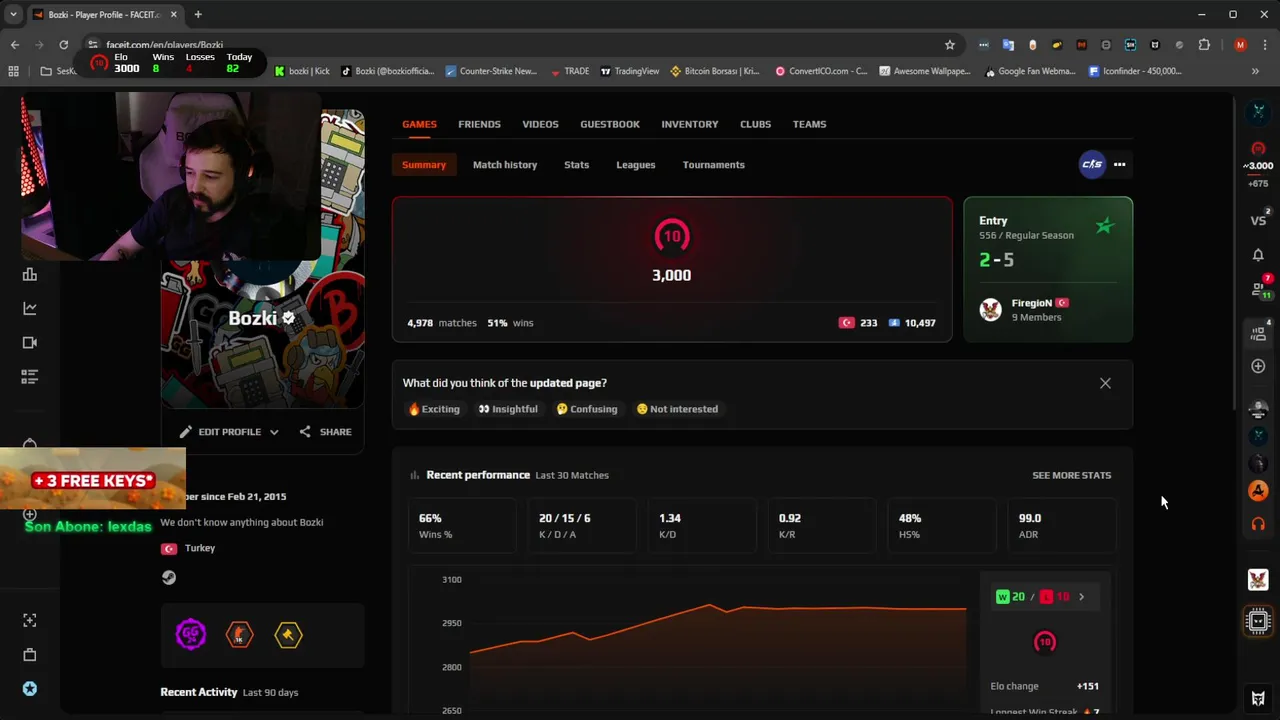Click the Share button
This screenshot has width=1280, height=720.
pos(325,432)
